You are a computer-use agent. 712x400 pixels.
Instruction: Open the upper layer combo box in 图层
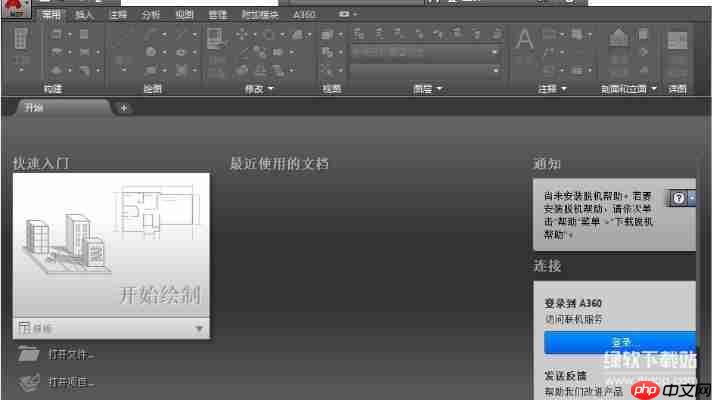click(x=425, y=53)
